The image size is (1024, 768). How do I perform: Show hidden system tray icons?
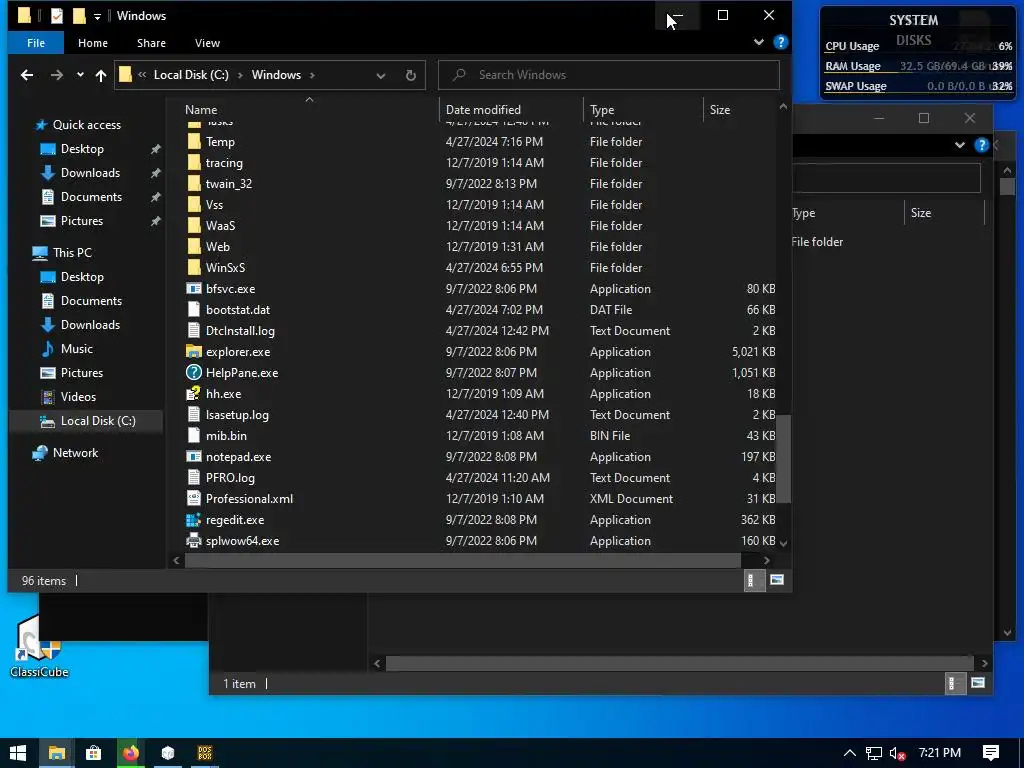[x=850, y=753]
